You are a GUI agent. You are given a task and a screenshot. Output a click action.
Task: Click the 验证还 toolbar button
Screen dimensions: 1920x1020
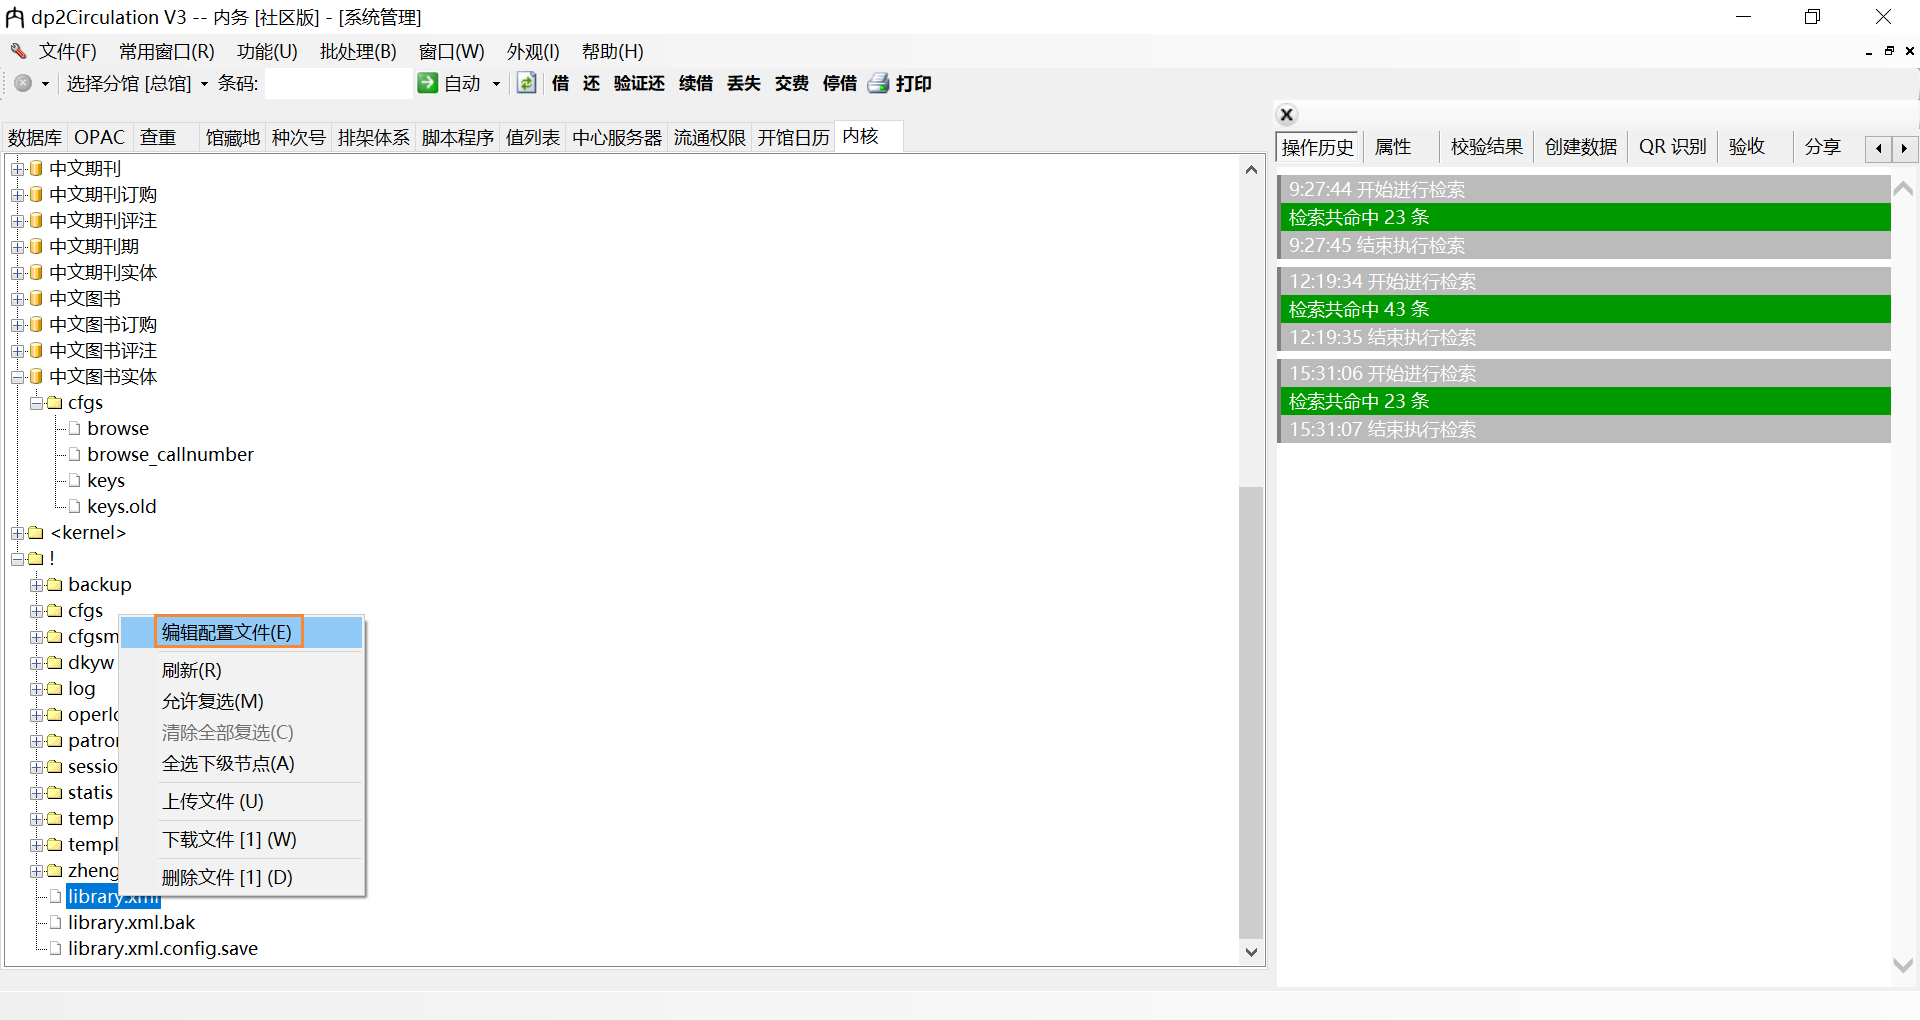(639, 83)
